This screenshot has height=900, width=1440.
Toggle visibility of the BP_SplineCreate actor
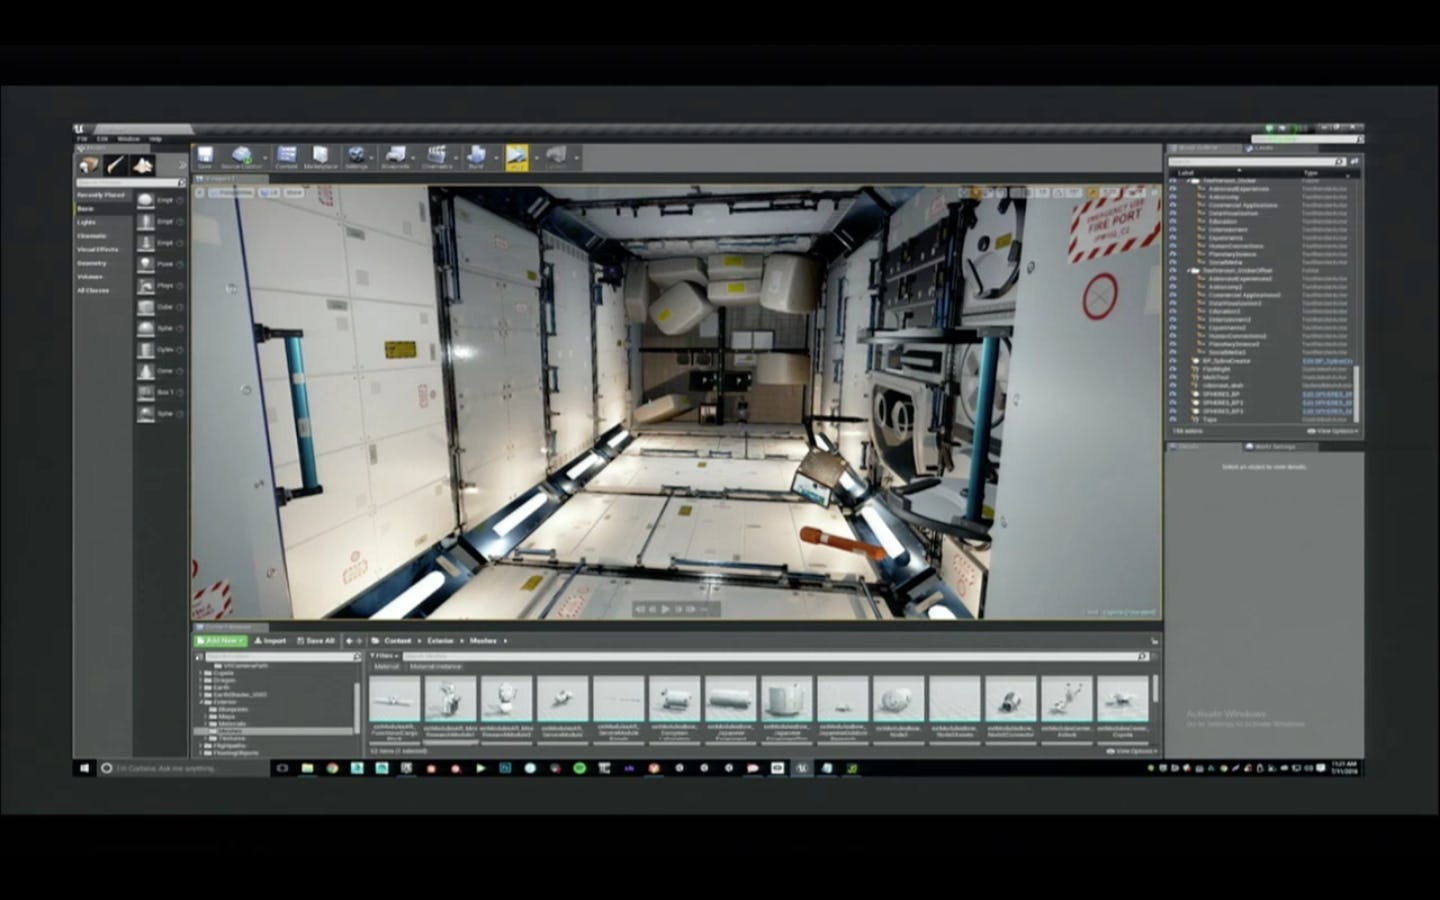tap(1172, 360)
